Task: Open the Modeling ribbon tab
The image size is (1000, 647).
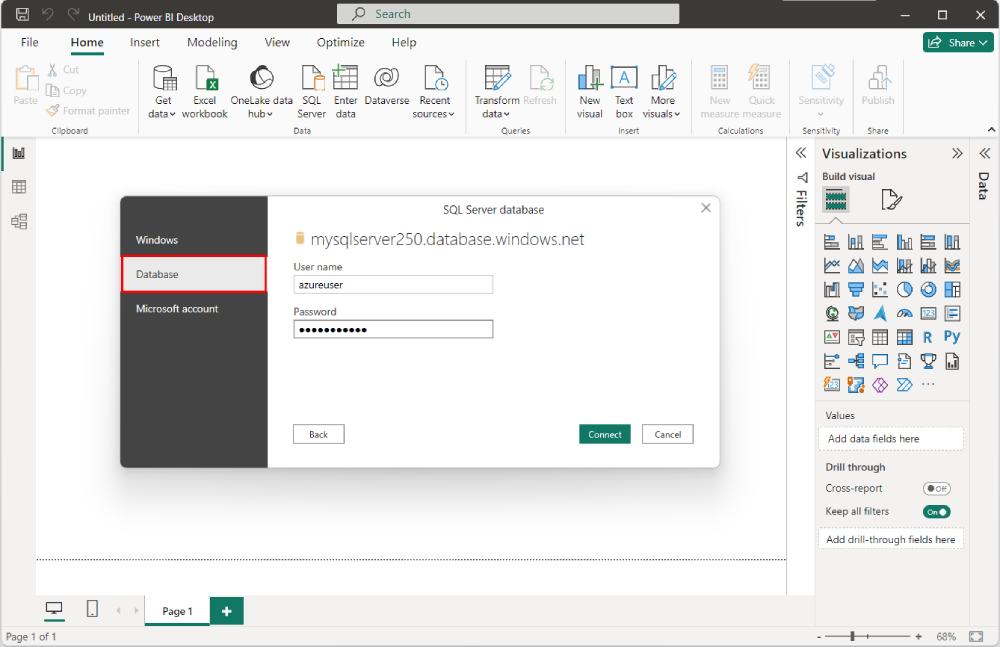Action: (x=212, y=42)
